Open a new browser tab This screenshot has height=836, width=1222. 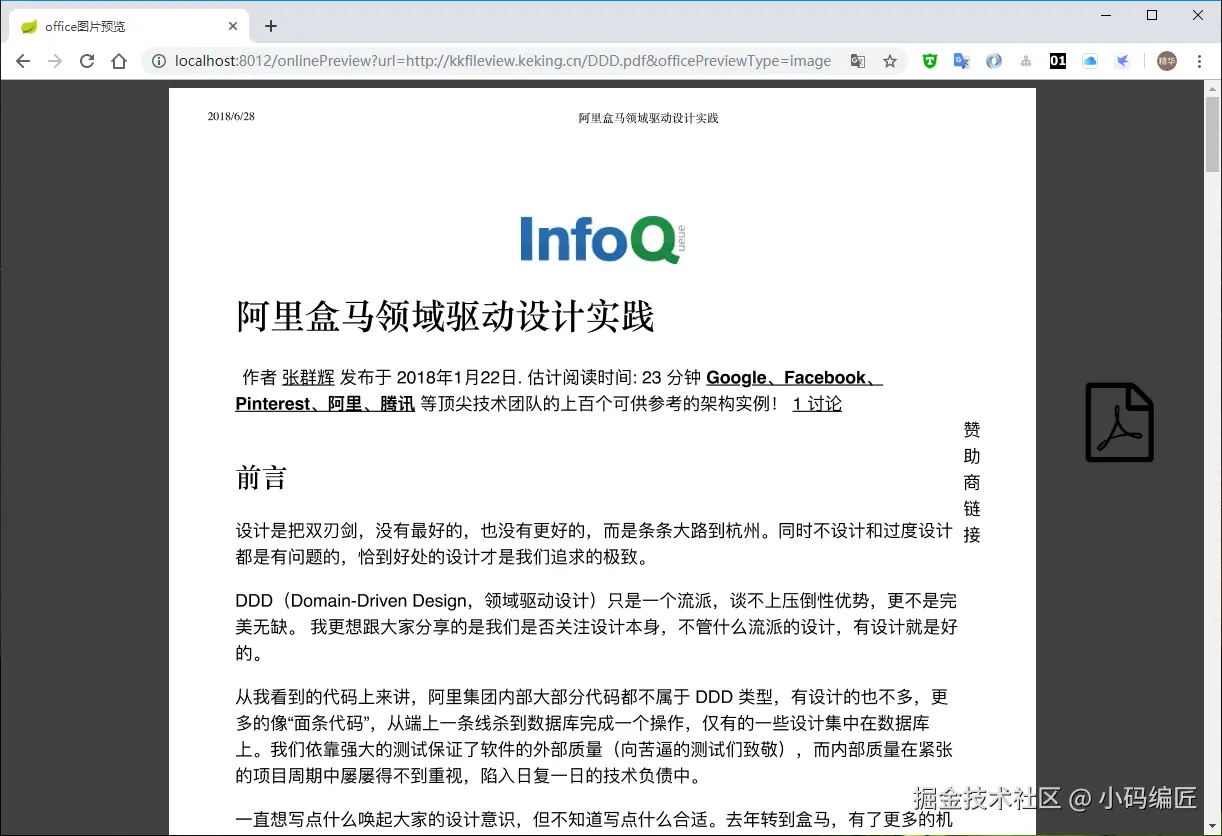click(x=270, y=26)
